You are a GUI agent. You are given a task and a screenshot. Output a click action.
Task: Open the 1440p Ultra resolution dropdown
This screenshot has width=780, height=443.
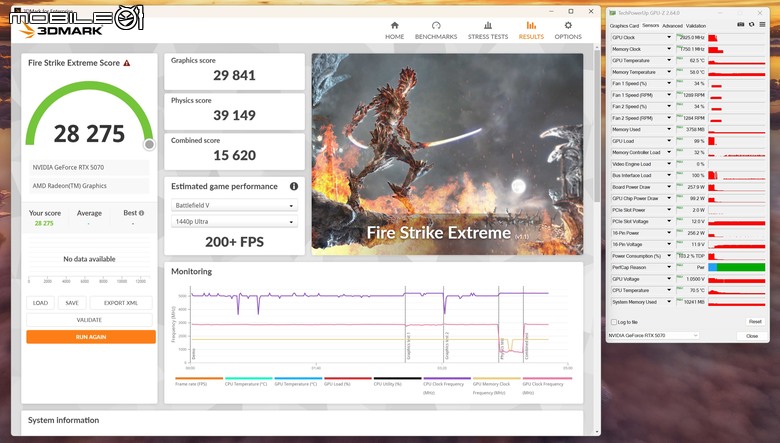[234, 222]
